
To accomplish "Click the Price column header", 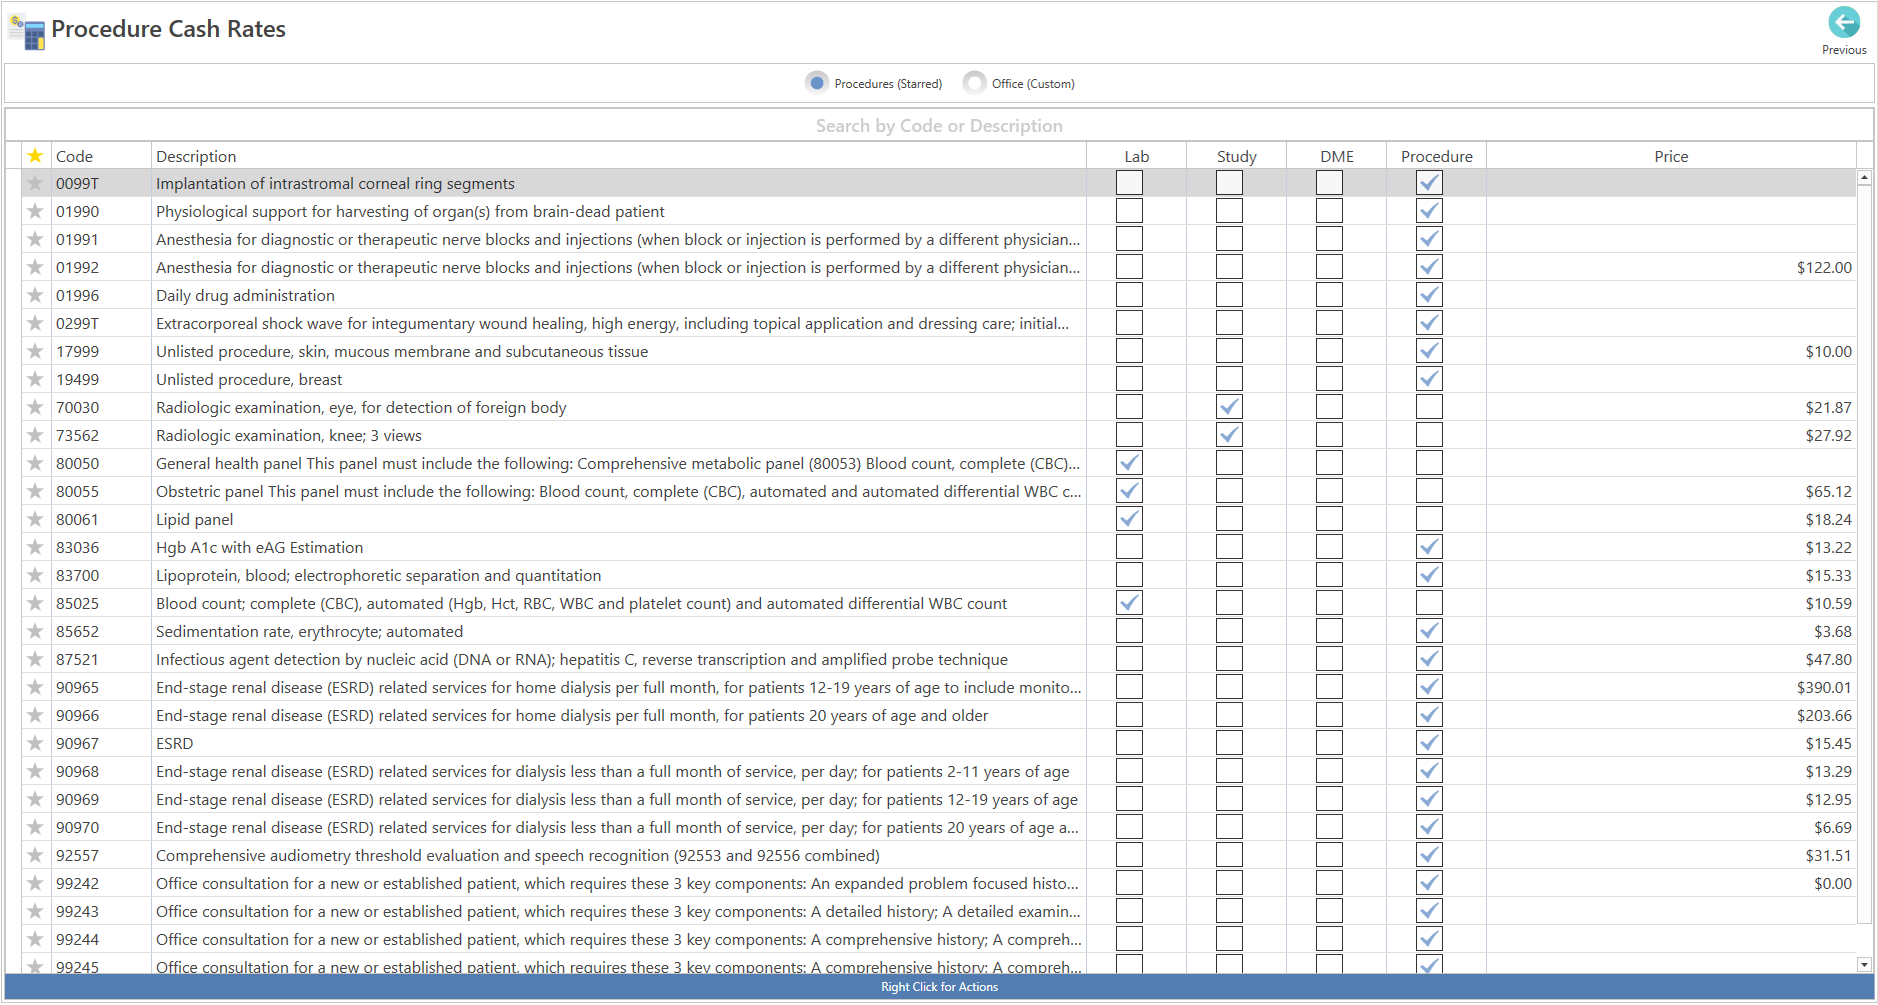I will [1671, 156].
